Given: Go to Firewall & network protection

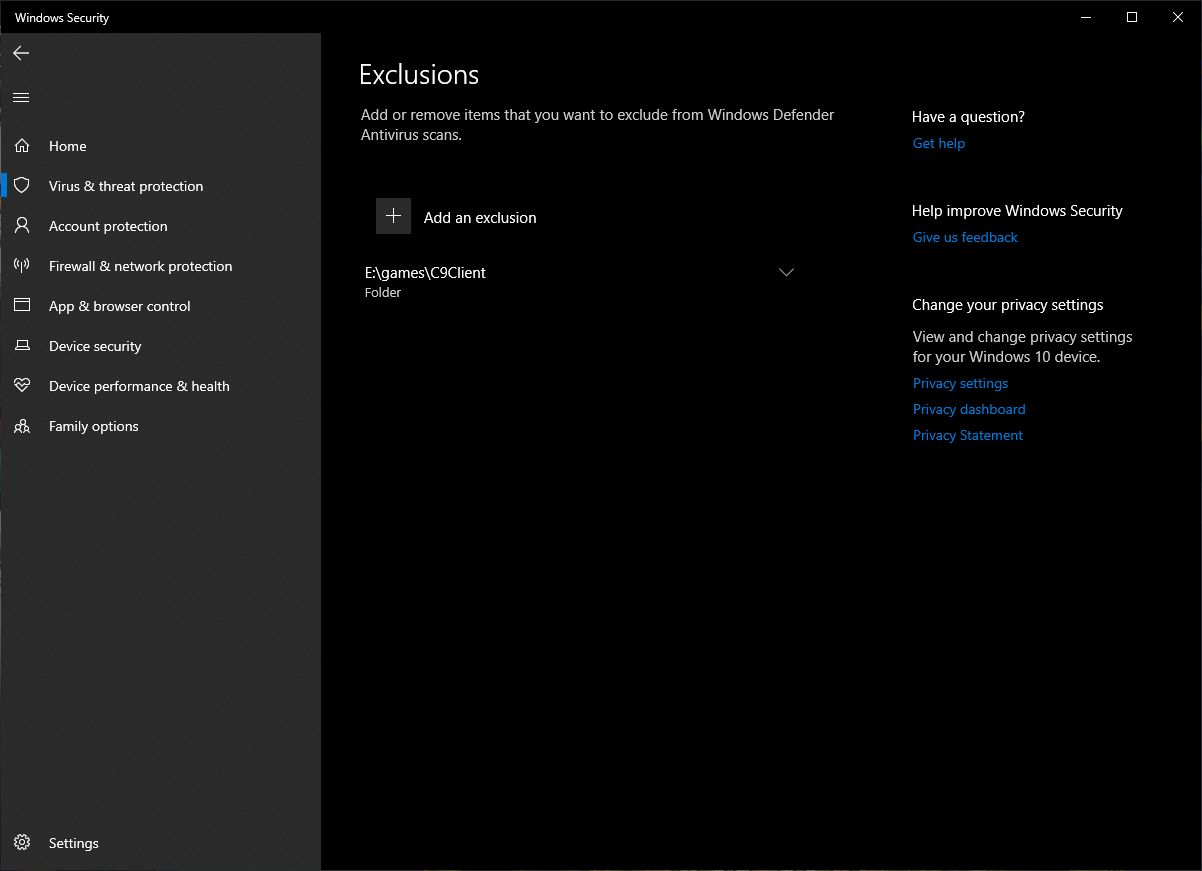Looking at the screenshot, I should point(140,266).
